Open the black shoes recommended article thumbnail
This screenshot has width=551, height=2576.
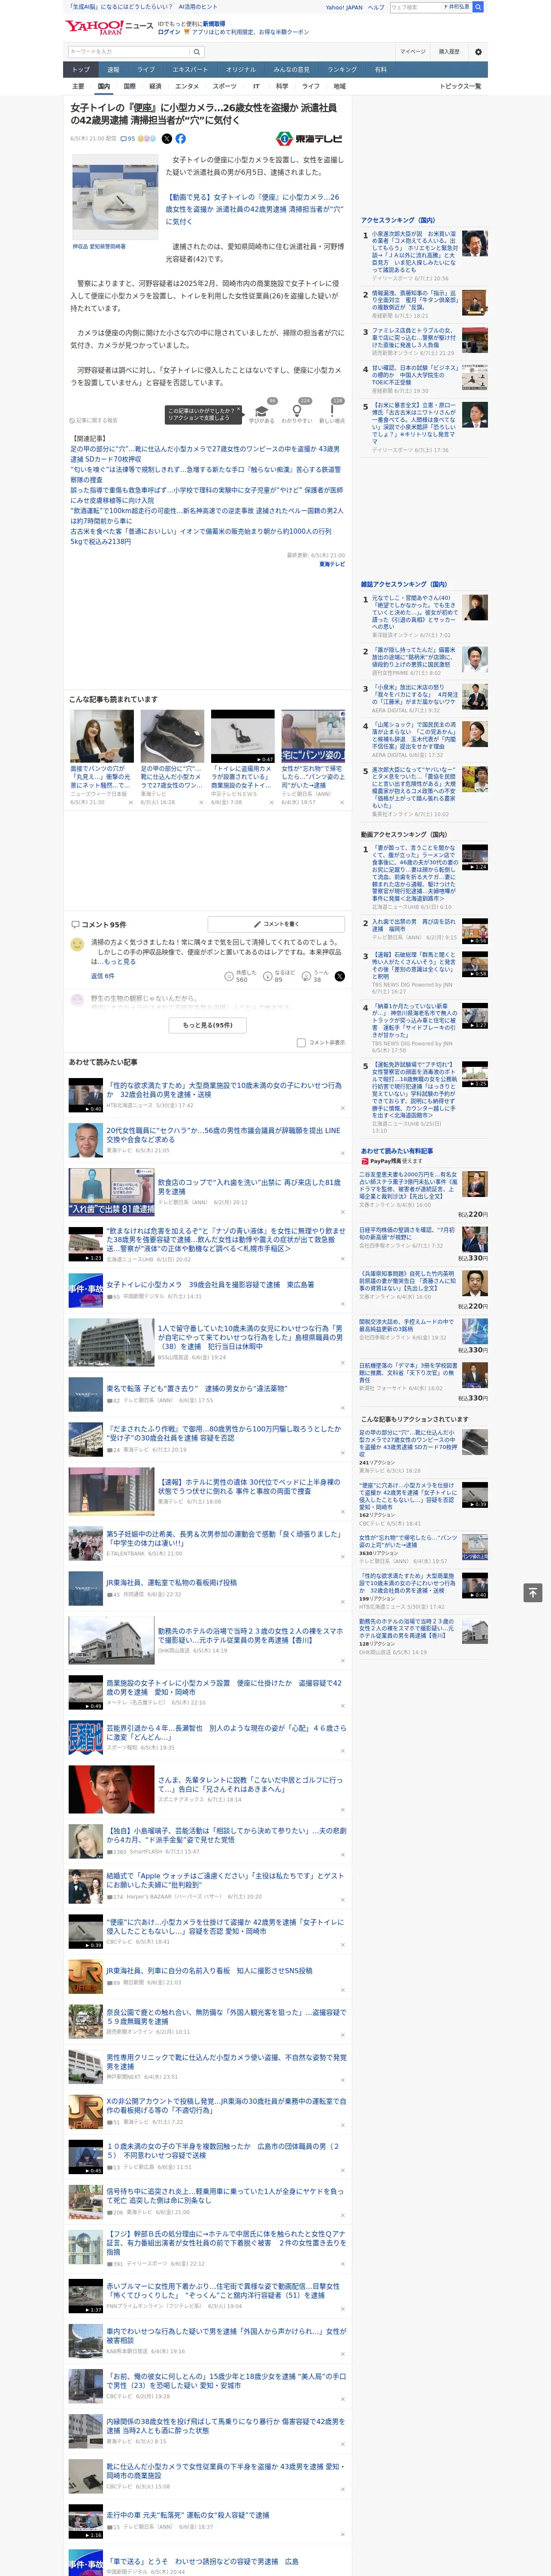[x=172, y=736]
